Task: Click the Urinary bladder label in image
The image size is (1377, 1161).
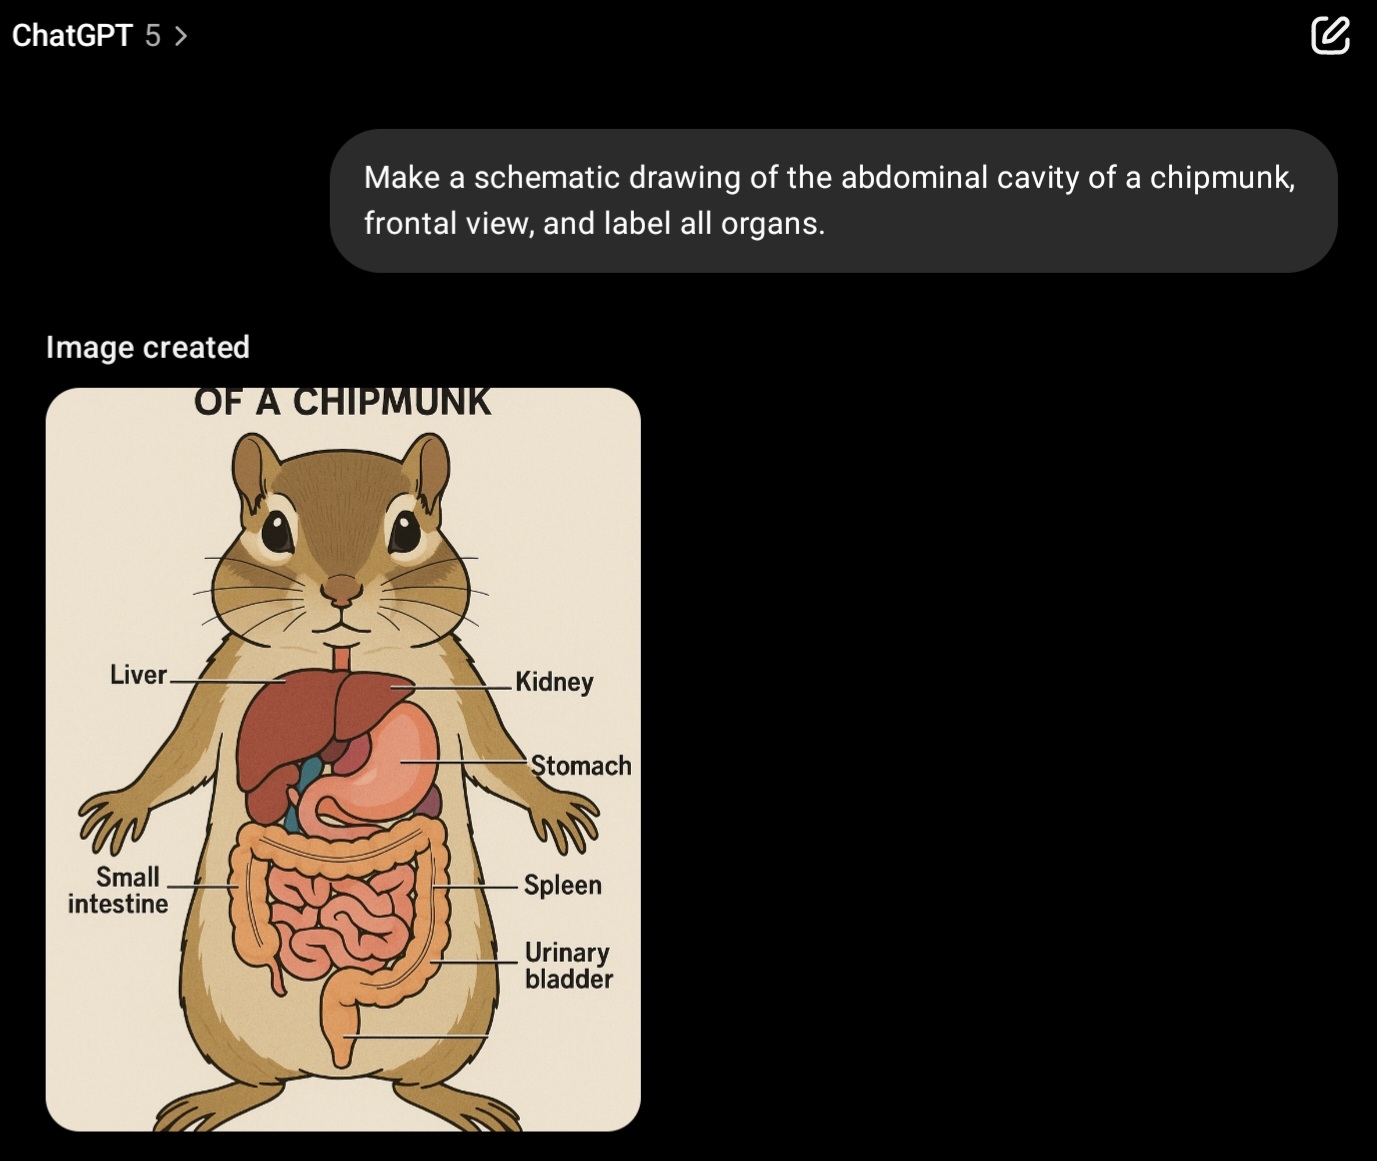Action: (568, 965)
